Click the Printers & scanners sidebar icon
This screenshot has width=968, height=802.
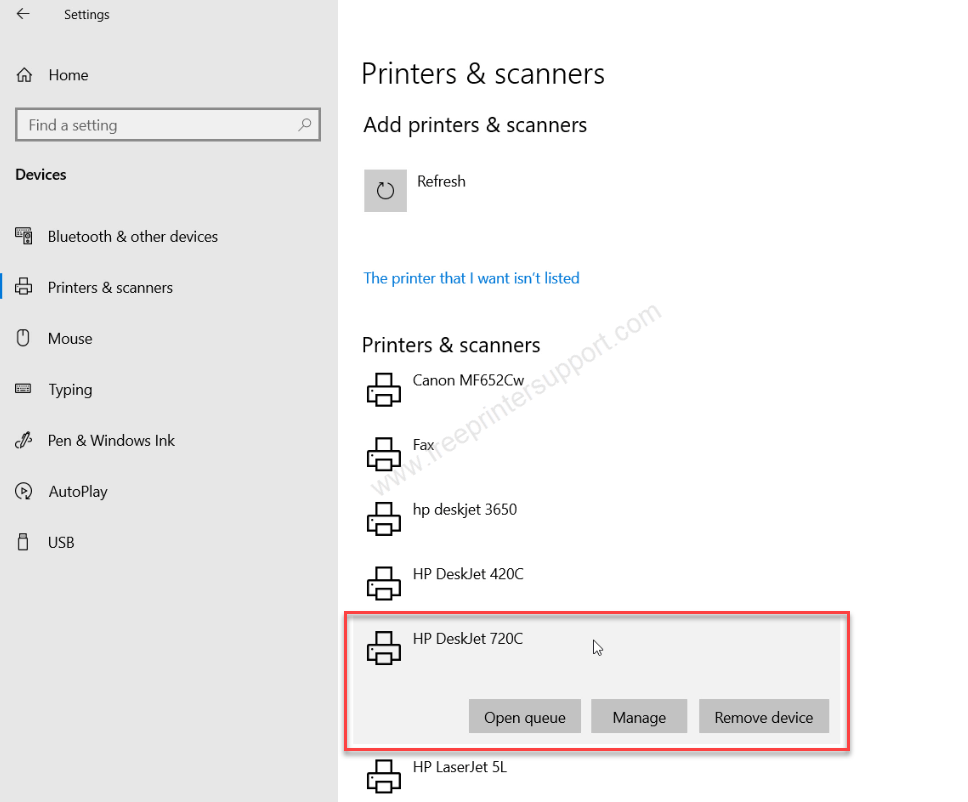23,287
